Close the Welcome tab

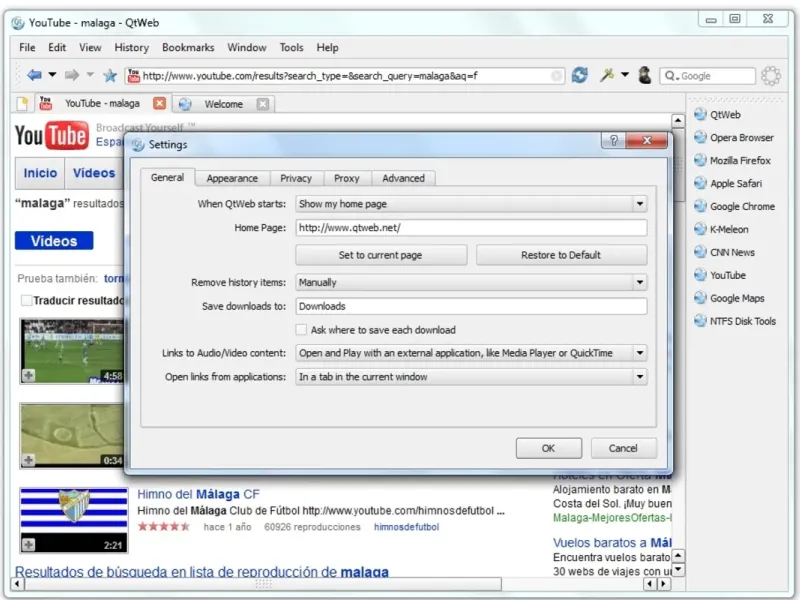[263, 104]
